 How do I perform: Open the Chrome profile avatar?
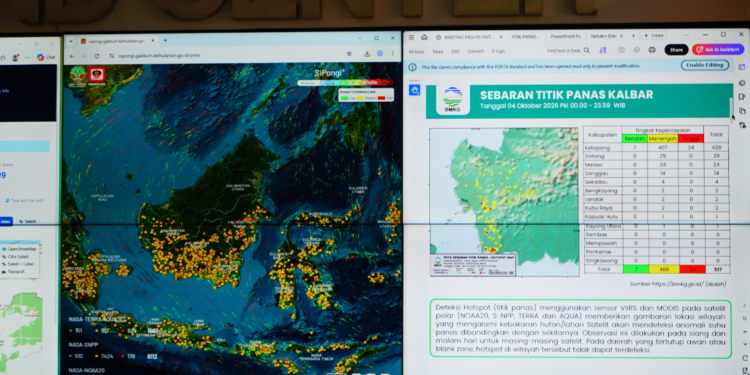[x=380, y=54]
